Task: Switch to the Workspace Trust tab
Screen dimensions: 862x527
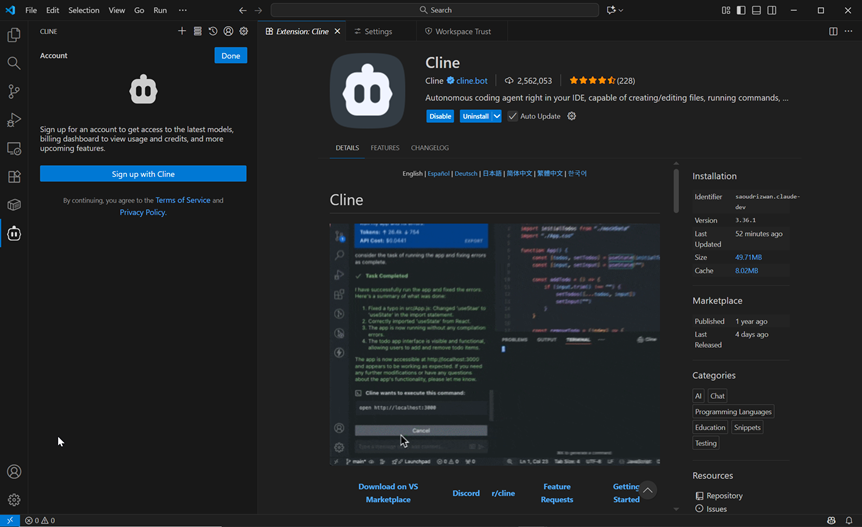Action: [x=462, y=31]
